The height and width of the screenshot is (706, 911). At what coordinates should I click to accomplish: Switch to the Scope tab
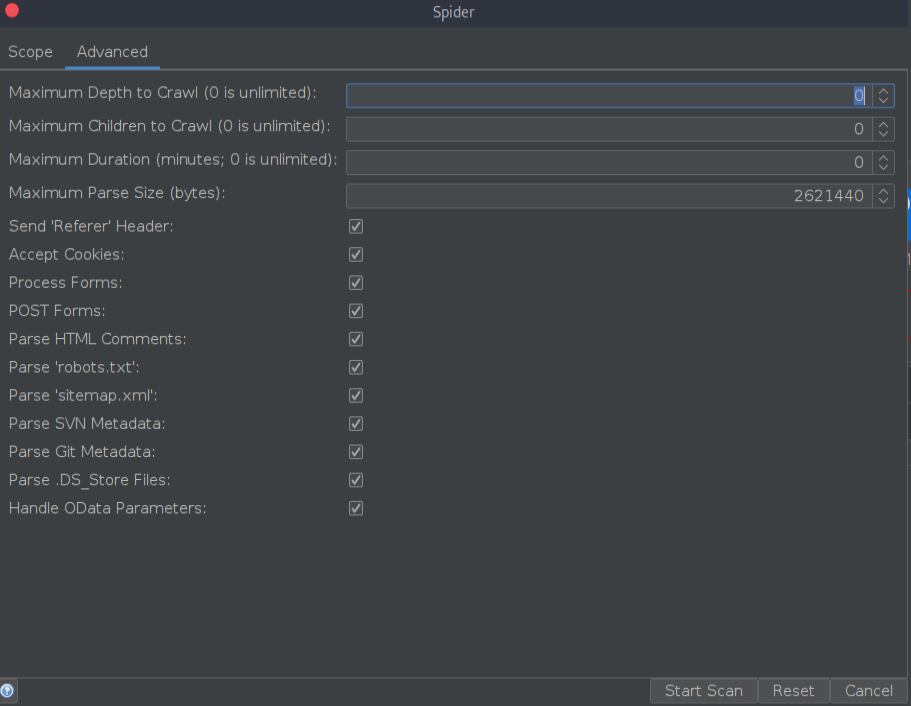coord(30,52)
